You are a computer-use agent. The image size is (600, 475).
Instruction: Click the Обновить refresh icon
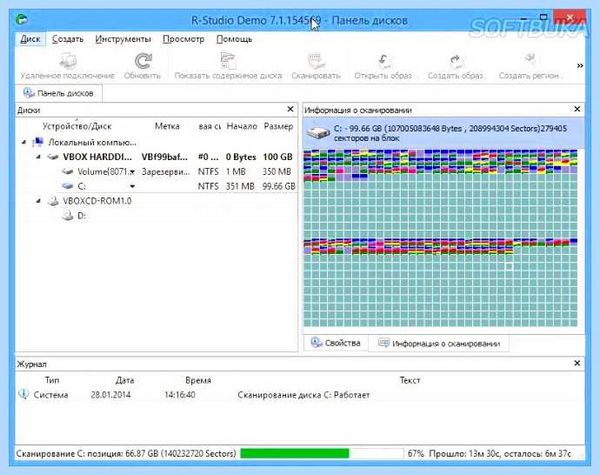point(143,61)
